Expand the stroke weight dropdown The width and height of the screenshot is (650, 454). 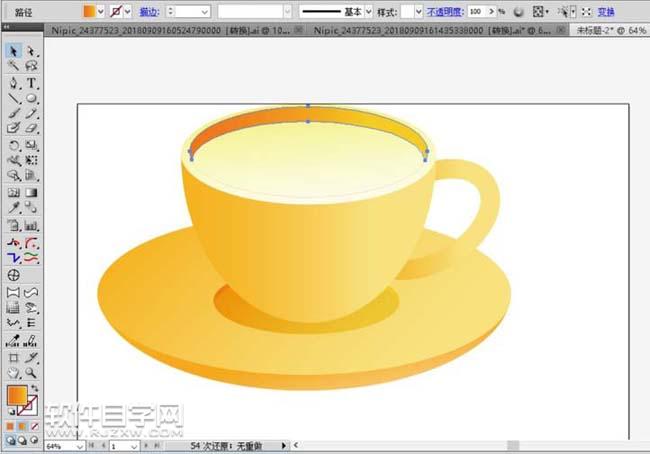204,11
